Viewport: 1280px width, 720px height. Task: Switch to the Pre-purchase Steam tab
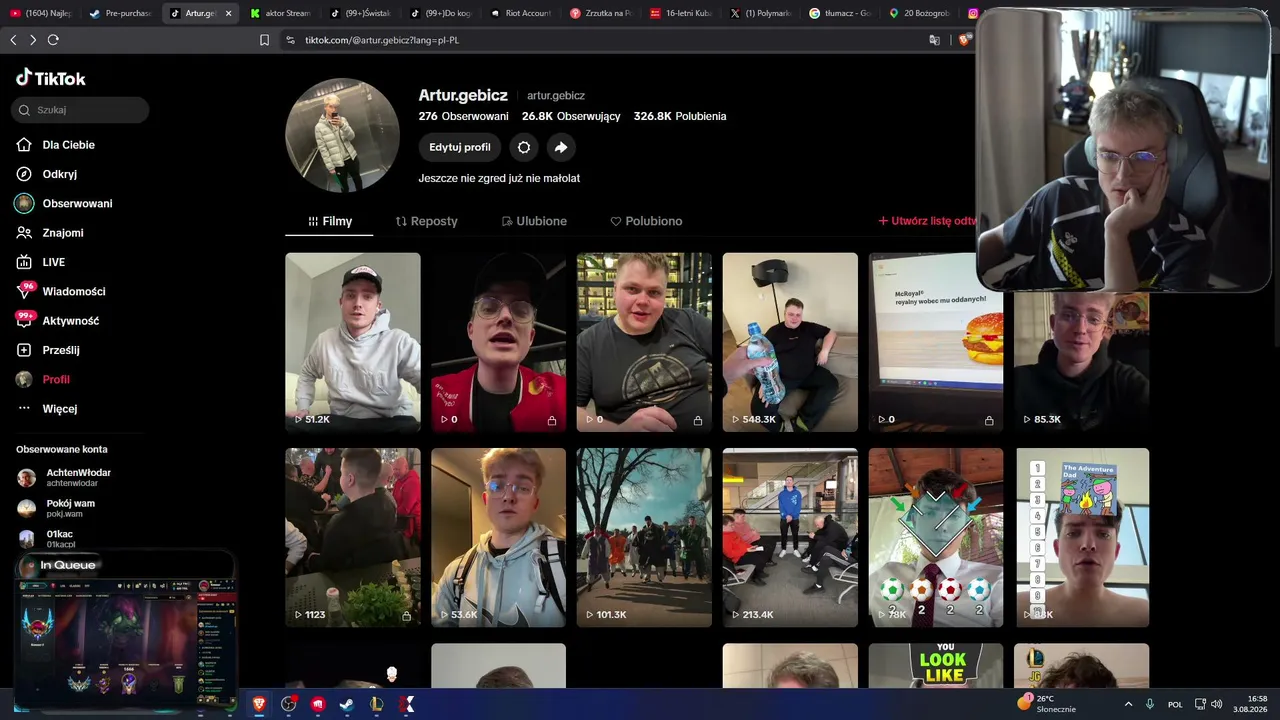tap(120, 13)
